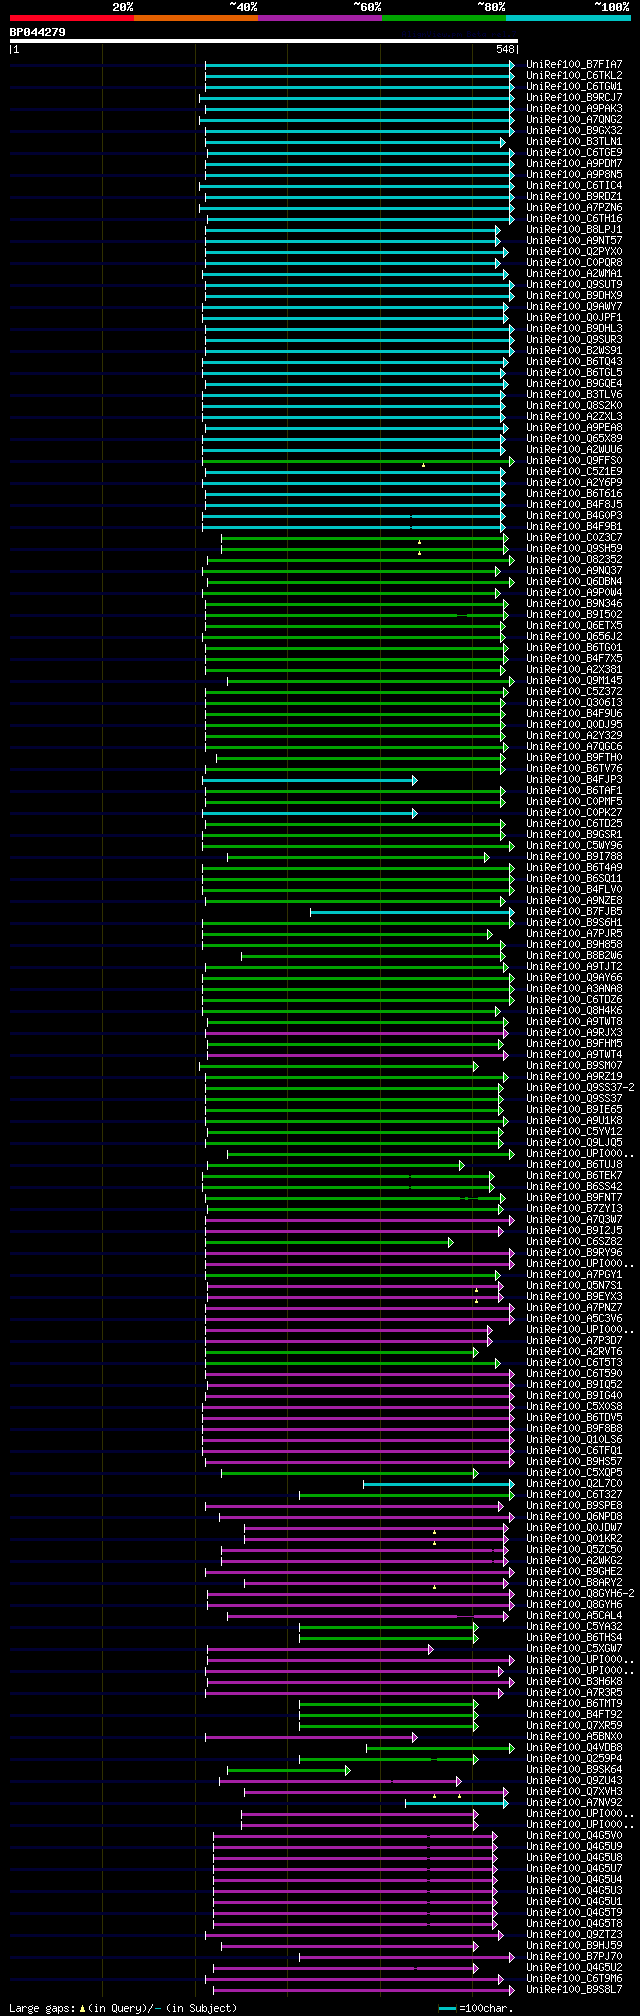Select the UniRef100_Q65X89 label
The image size is (640, 2016).
[574, 438]
